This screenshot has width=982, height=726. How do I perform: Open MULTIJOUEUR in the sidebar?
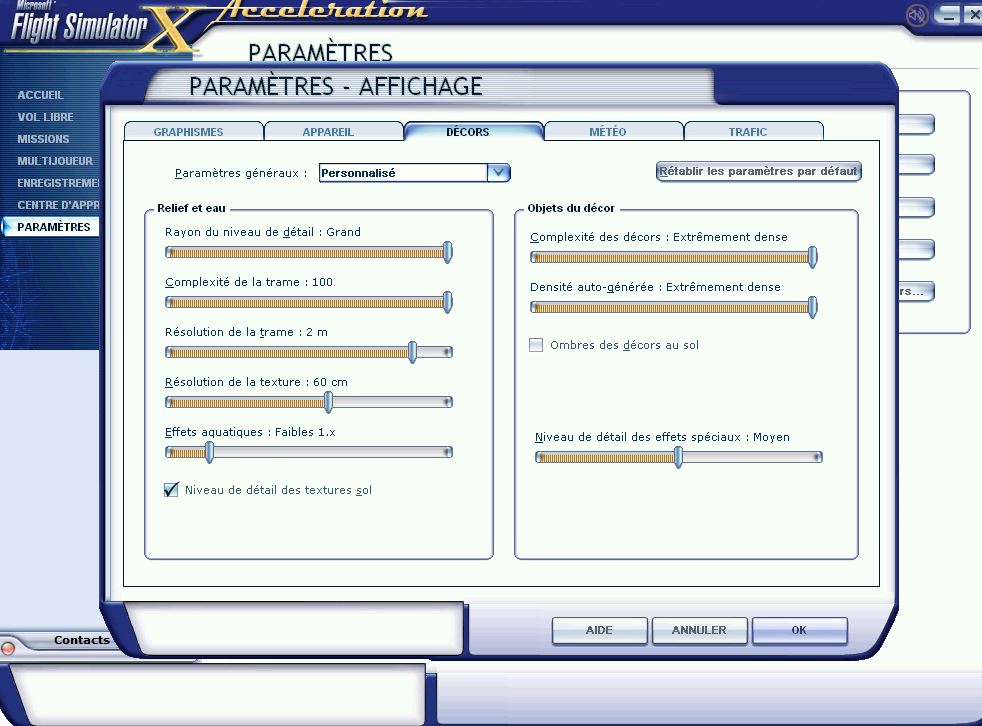pos(55,161)
